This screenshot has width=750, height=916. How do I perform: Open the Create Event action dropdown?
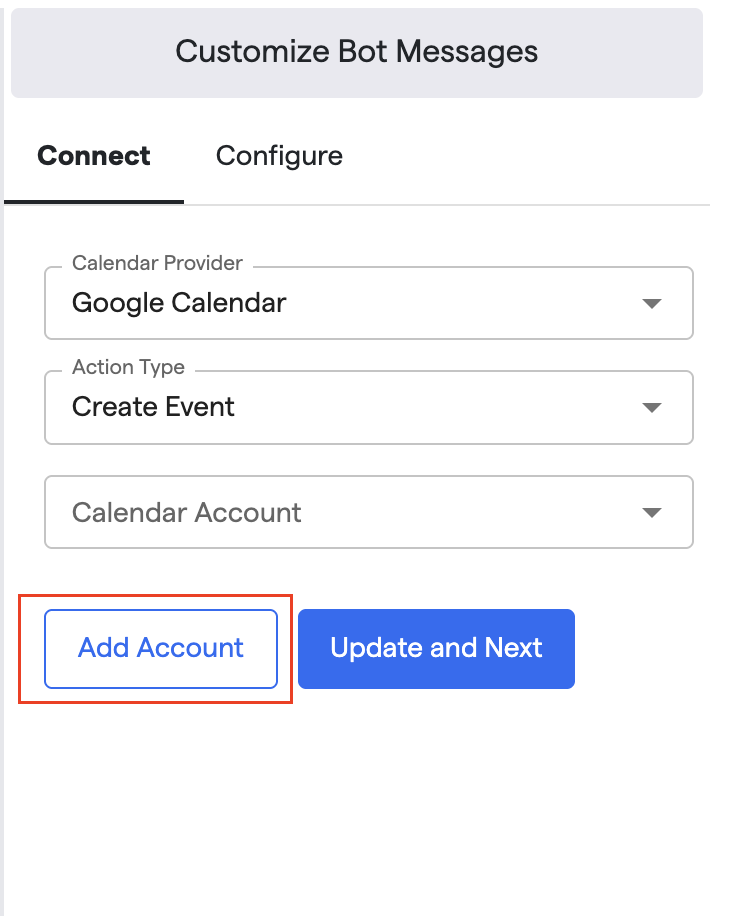(x=368, y=408)
